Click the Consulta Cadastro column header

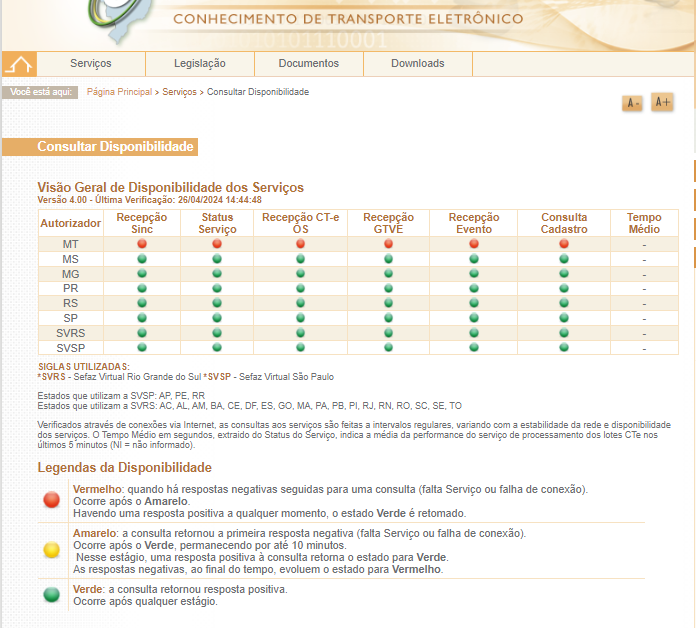click(564, 223)
